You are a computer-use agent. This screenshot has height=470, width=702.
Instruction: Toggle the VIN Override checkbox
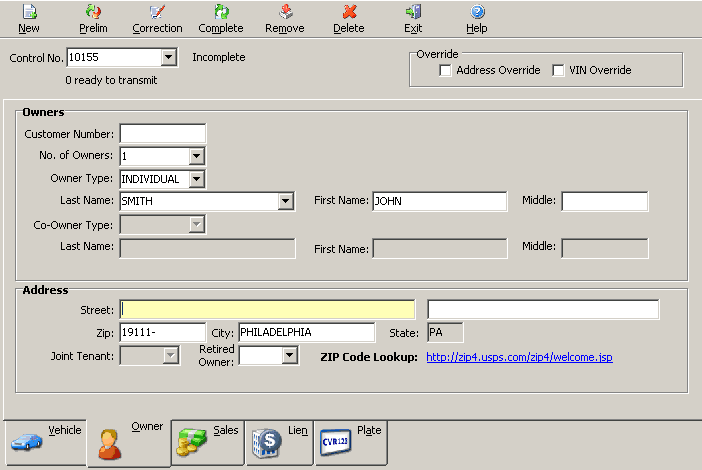[x=559, y=71]
